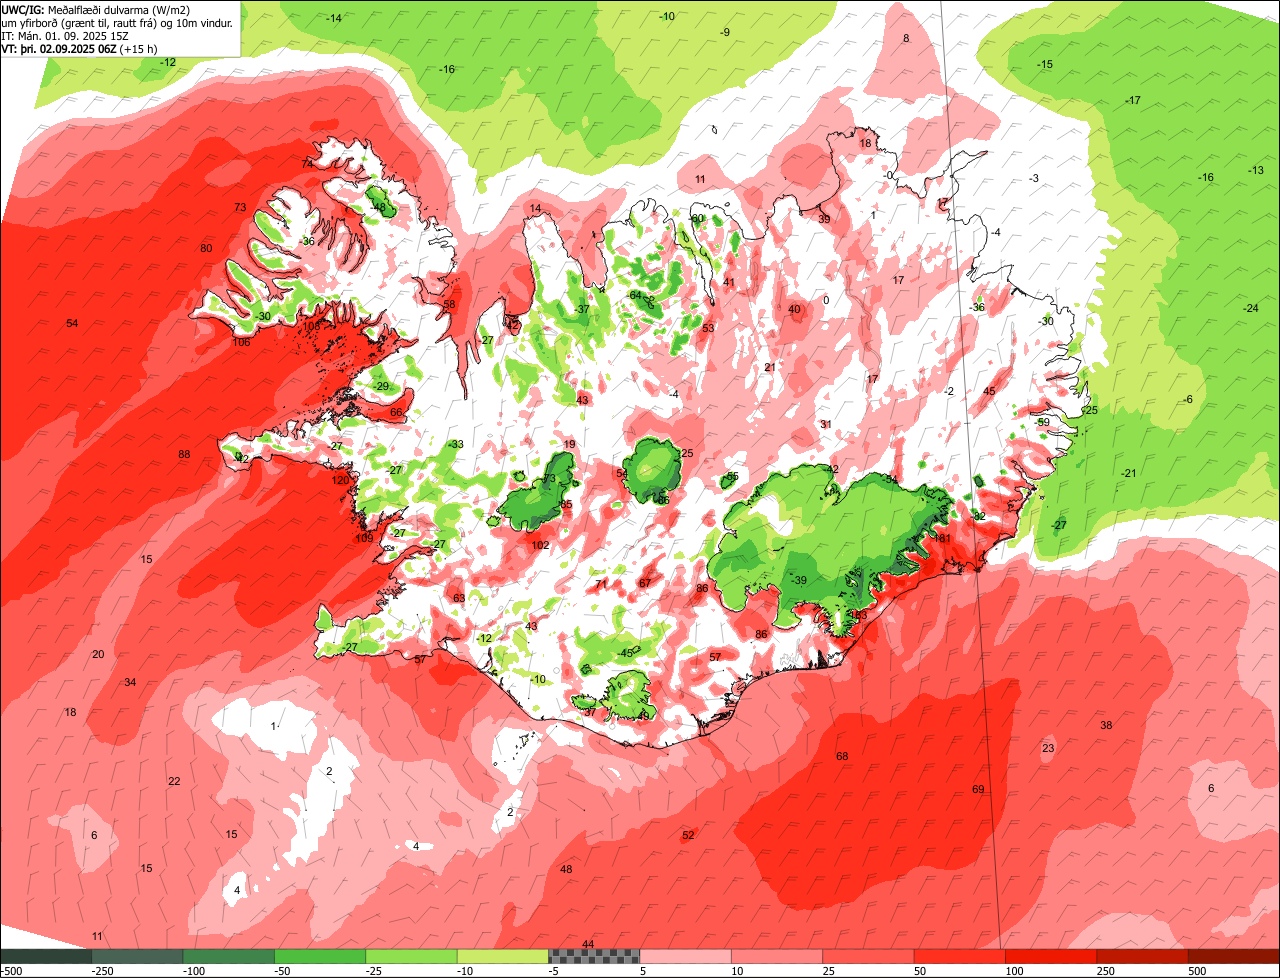Click the value '63' in southwest Iceland
This screenshot has height=978, width=1280.
pos(459,598)
